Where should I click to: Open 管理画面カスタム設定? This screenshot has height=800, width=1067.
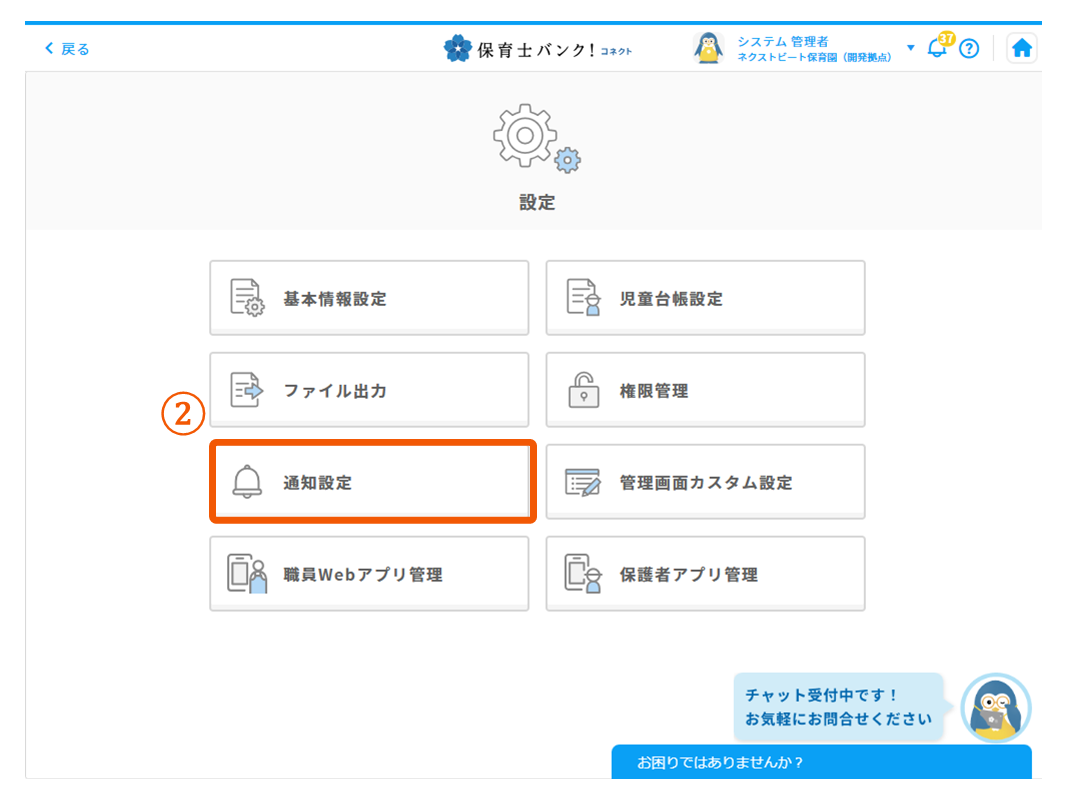tap(705, 482)
